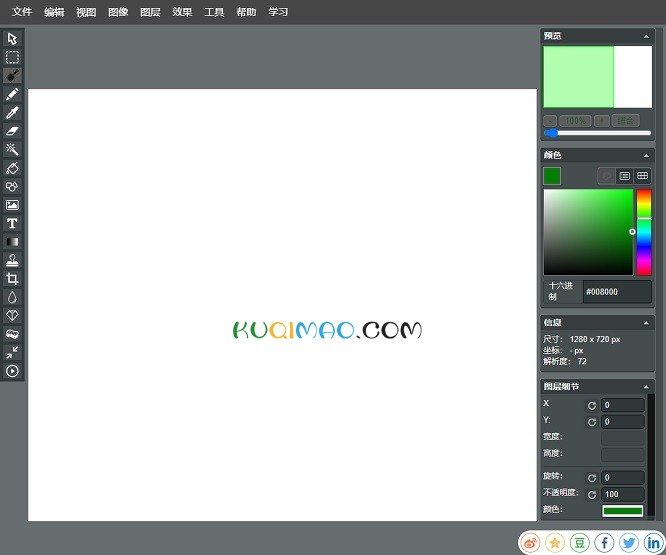Switch color panel to list view
Viewport: 666px width, 555px height.
(624, 176)
